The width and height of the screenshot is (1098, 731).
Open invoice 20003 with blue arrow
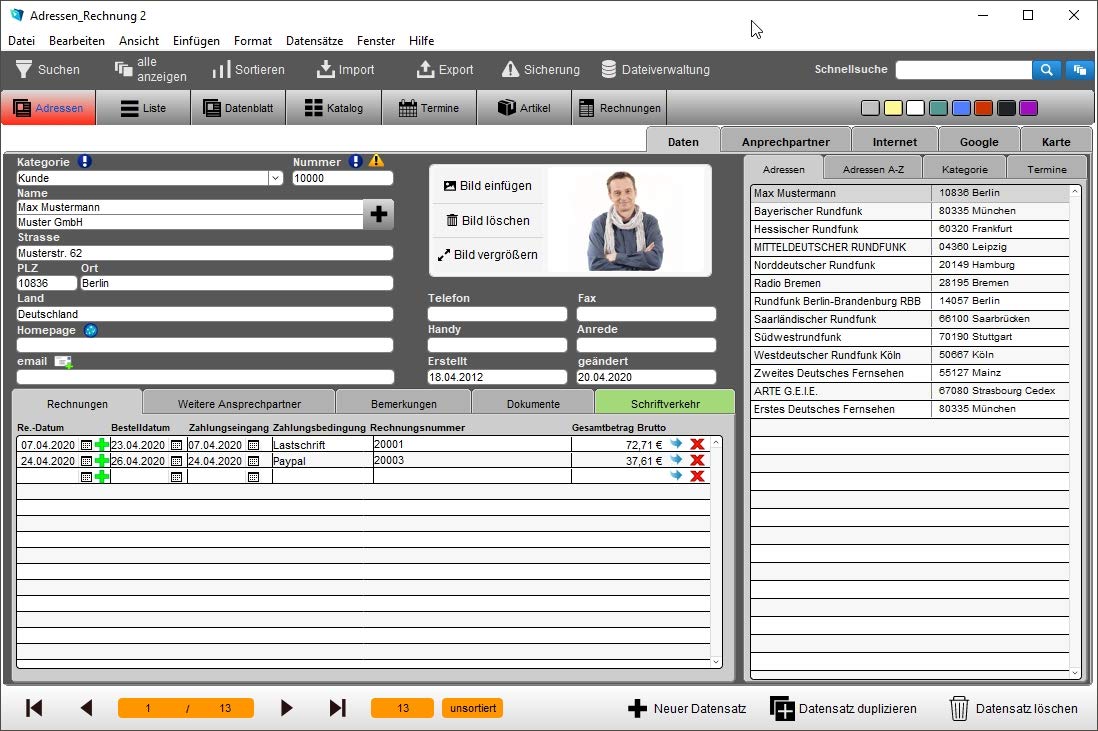pyautogui.click(x=676, y=460)
